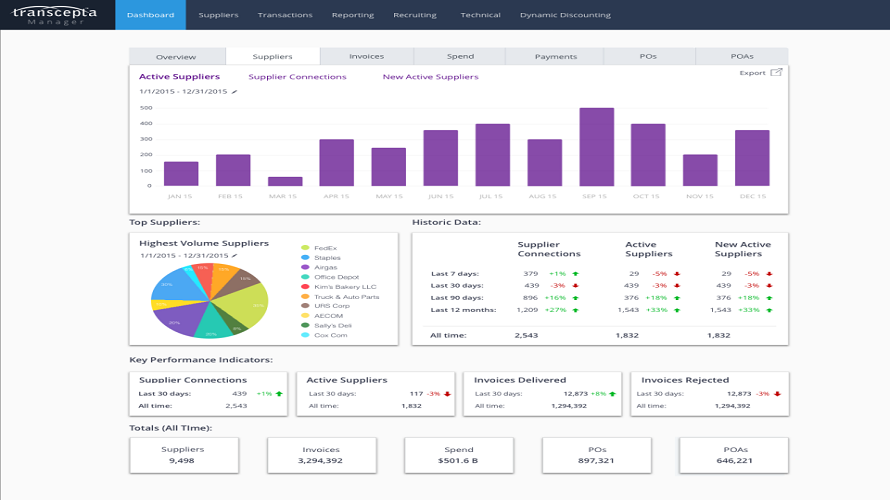Switch to the Invoices tab
Viewport: 890px width, 500px height.
pos(367,56)
